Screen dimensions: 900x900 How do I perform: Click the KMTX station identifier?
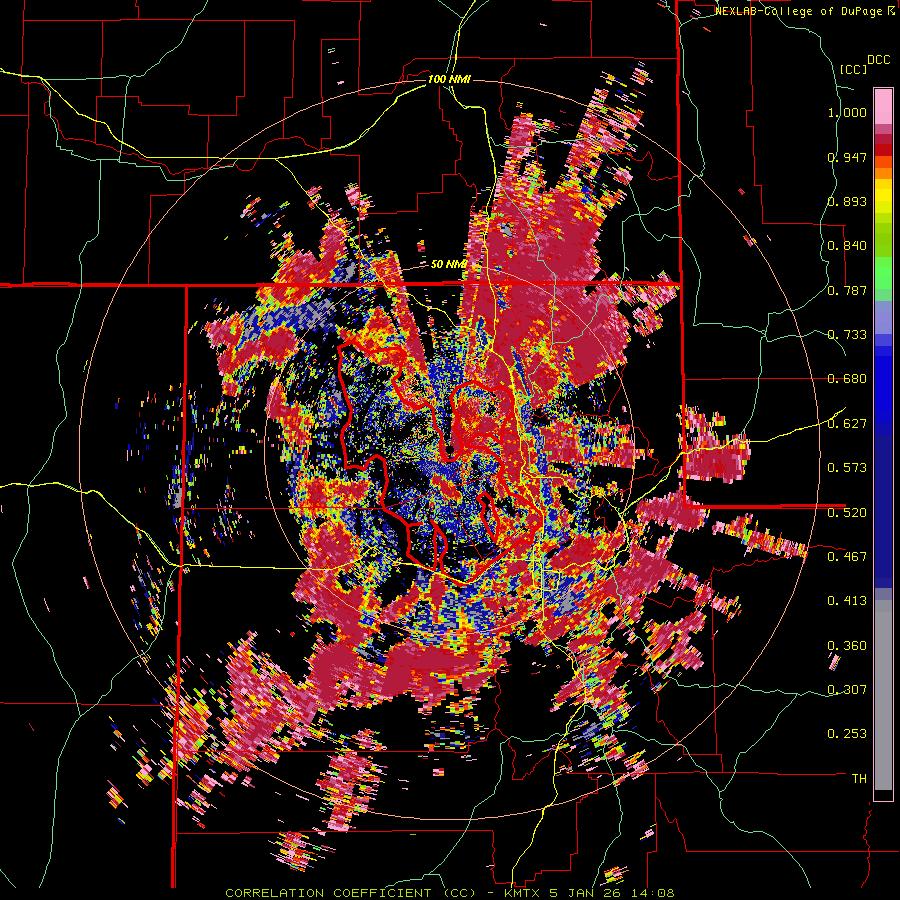tap(522, 893)
